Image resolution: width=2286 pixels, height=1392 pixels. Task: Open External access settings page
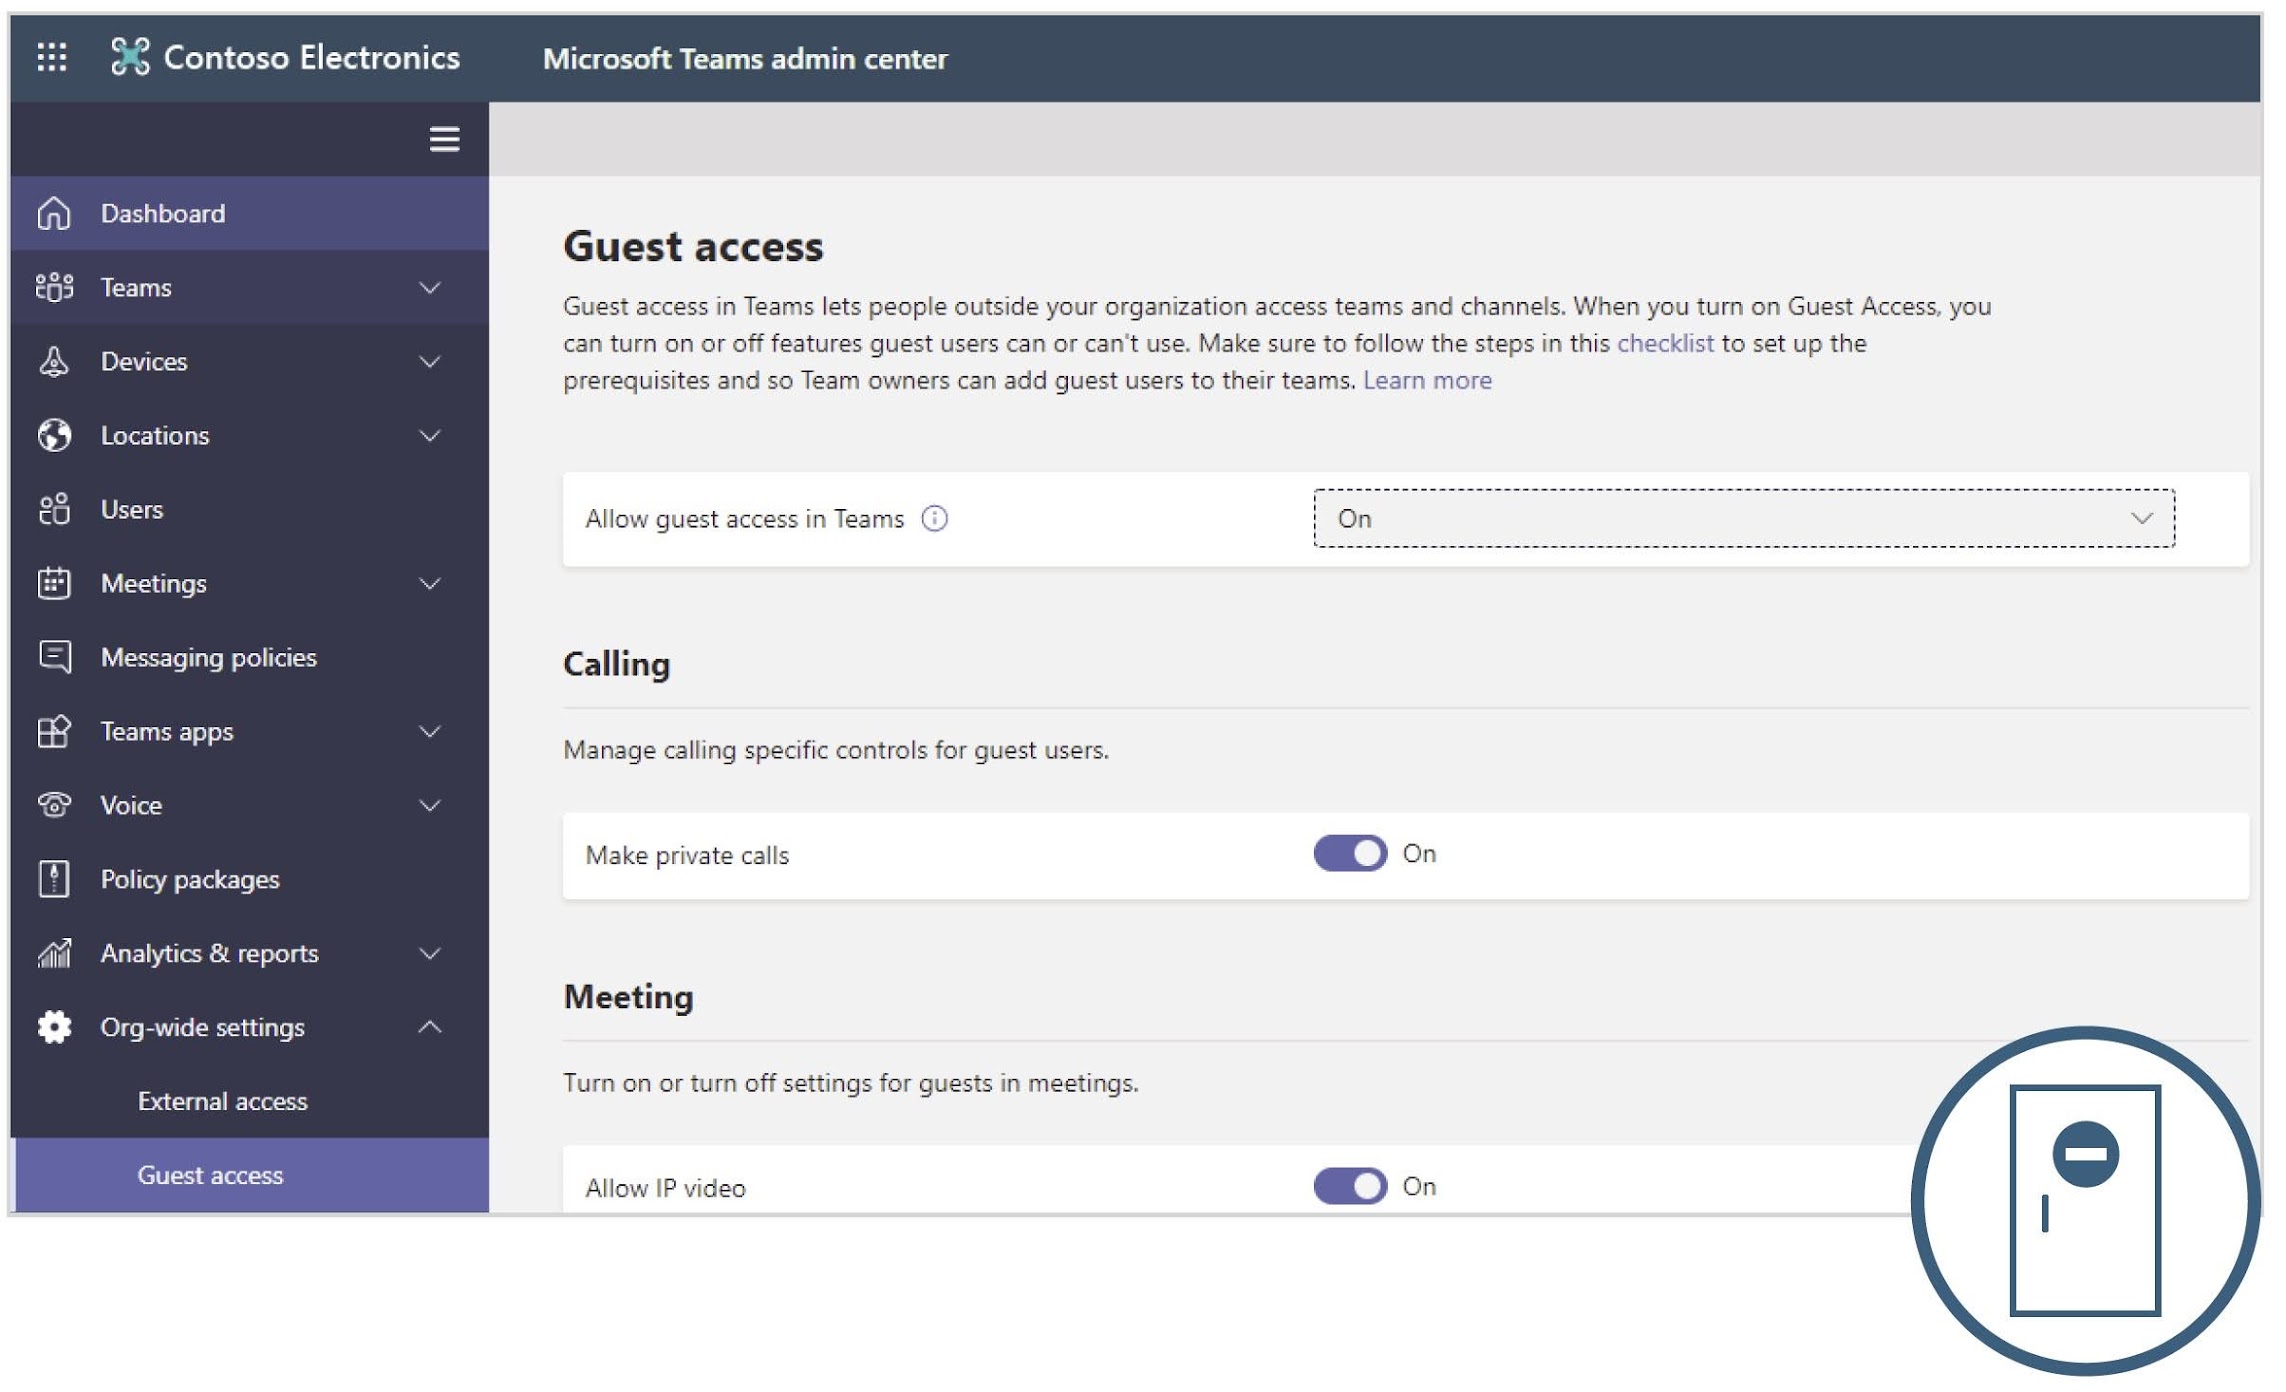pyautogui.click(x=222, y=1101)
